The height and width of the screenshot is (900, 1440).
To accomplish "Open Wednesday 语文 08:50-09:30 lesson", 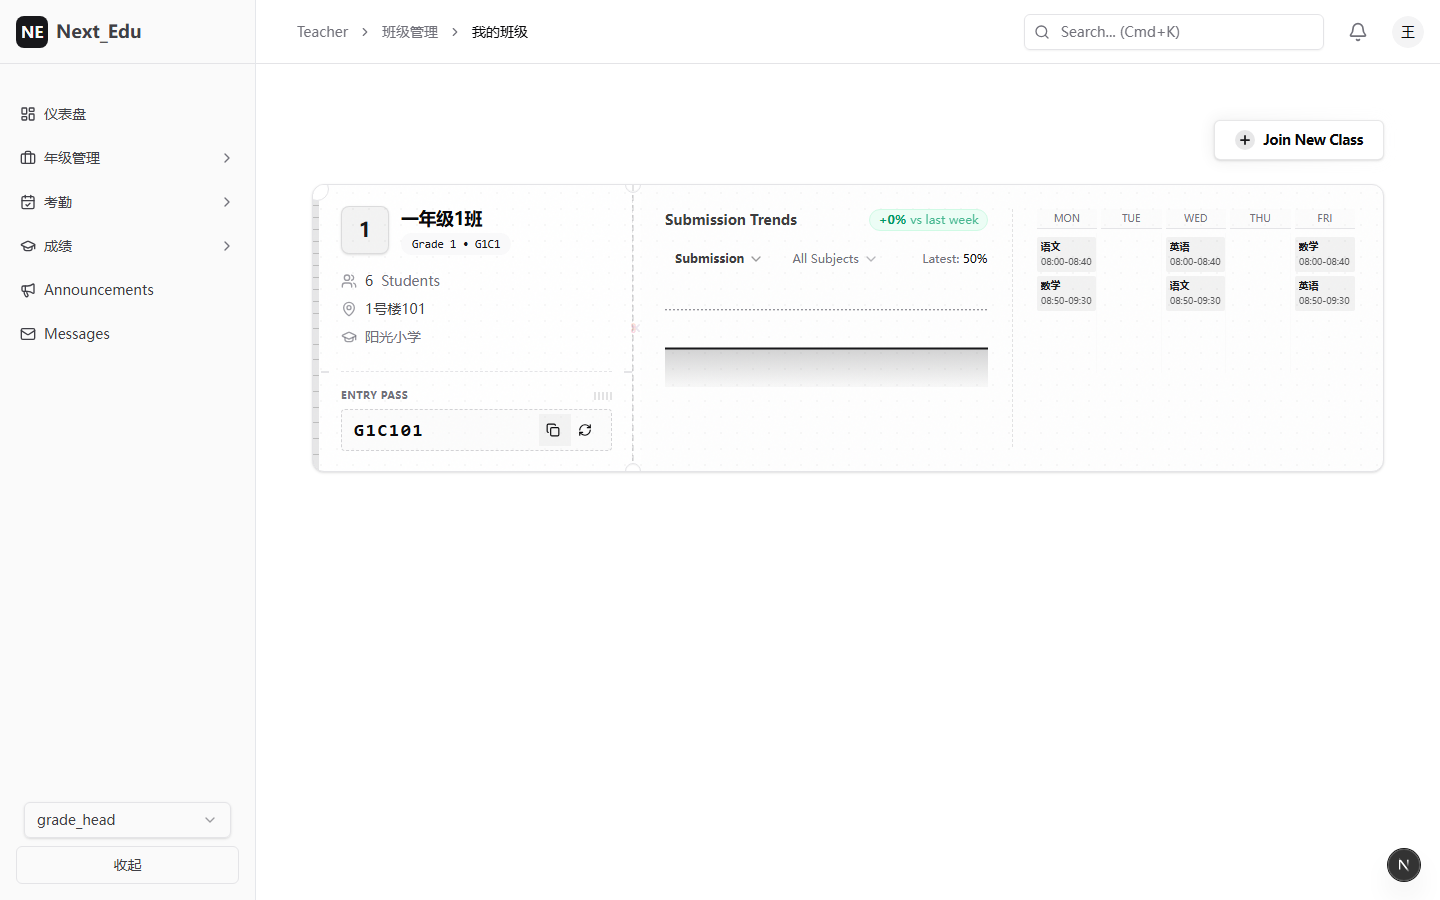I will (1196, 293).
